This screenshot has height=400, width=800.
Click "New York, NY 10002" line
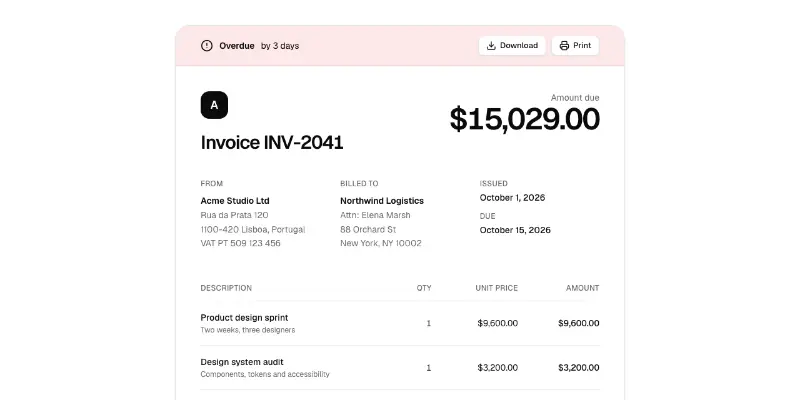(381, 243)
